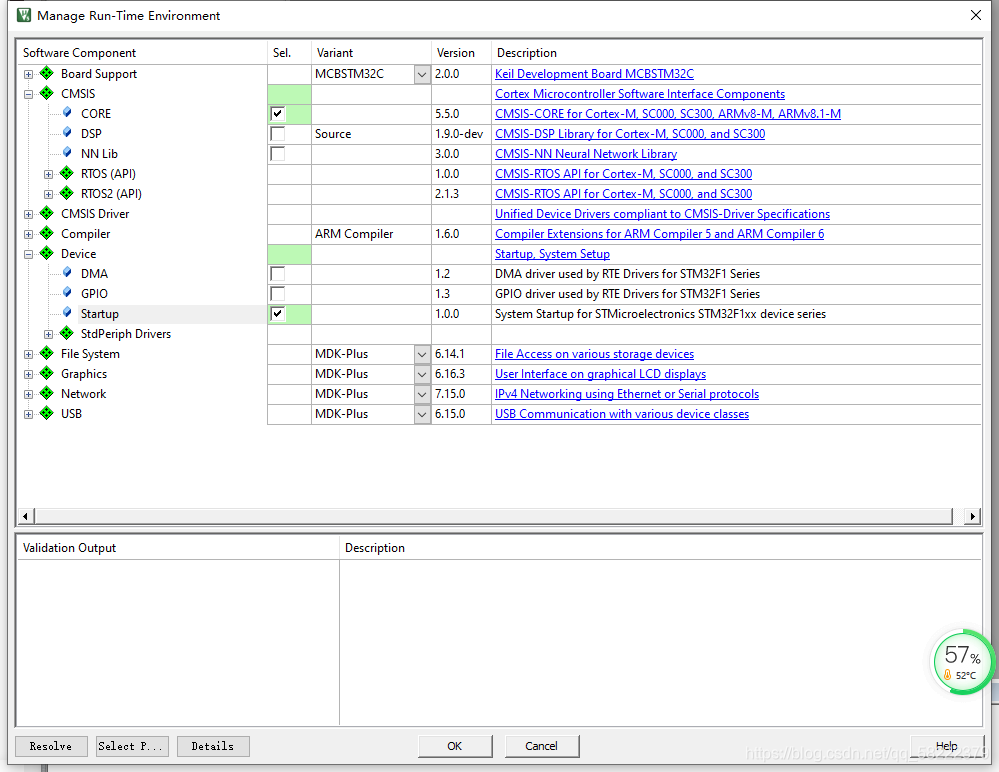Open the CMSIS-DSP Library description link

point(630,134)
